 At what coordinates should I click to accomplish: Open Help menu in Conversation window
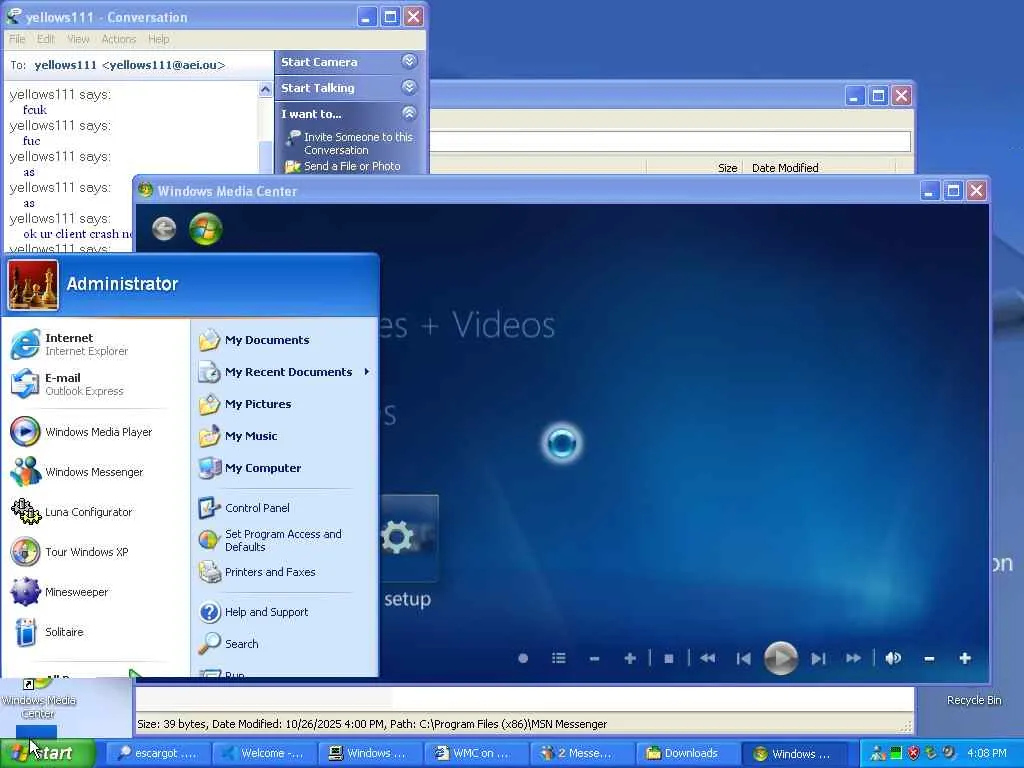click(158, 39)
